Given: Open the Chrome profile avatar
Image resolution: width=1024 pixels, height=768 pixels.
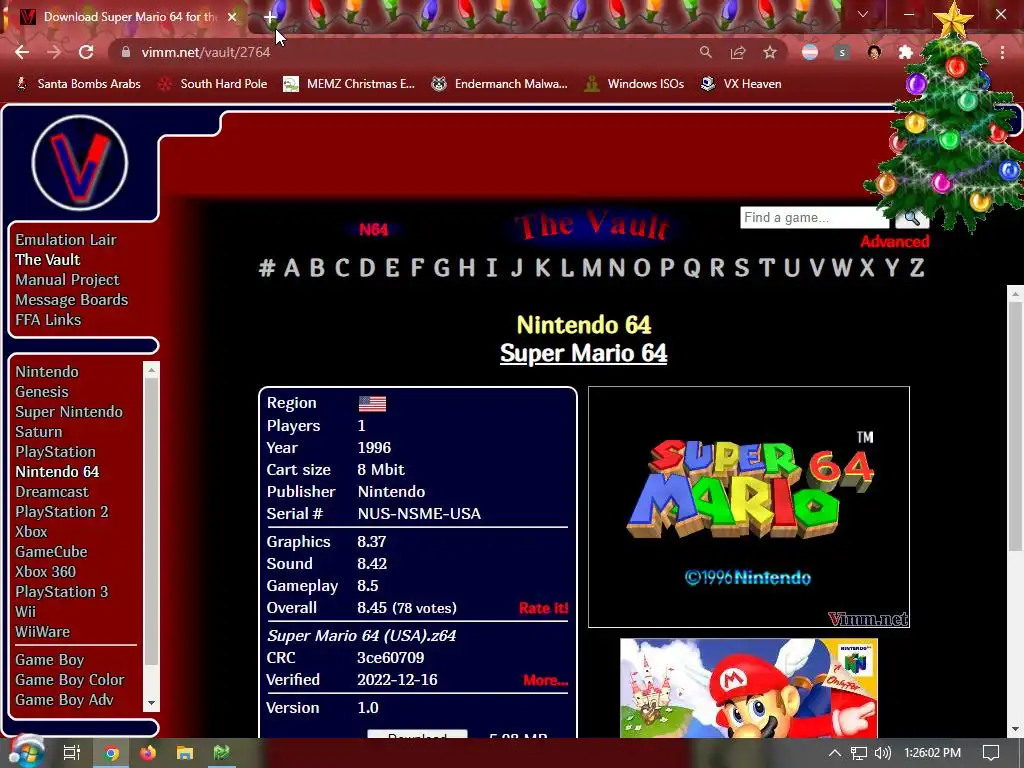Looking at the screenshot, I should coord(874,52).
